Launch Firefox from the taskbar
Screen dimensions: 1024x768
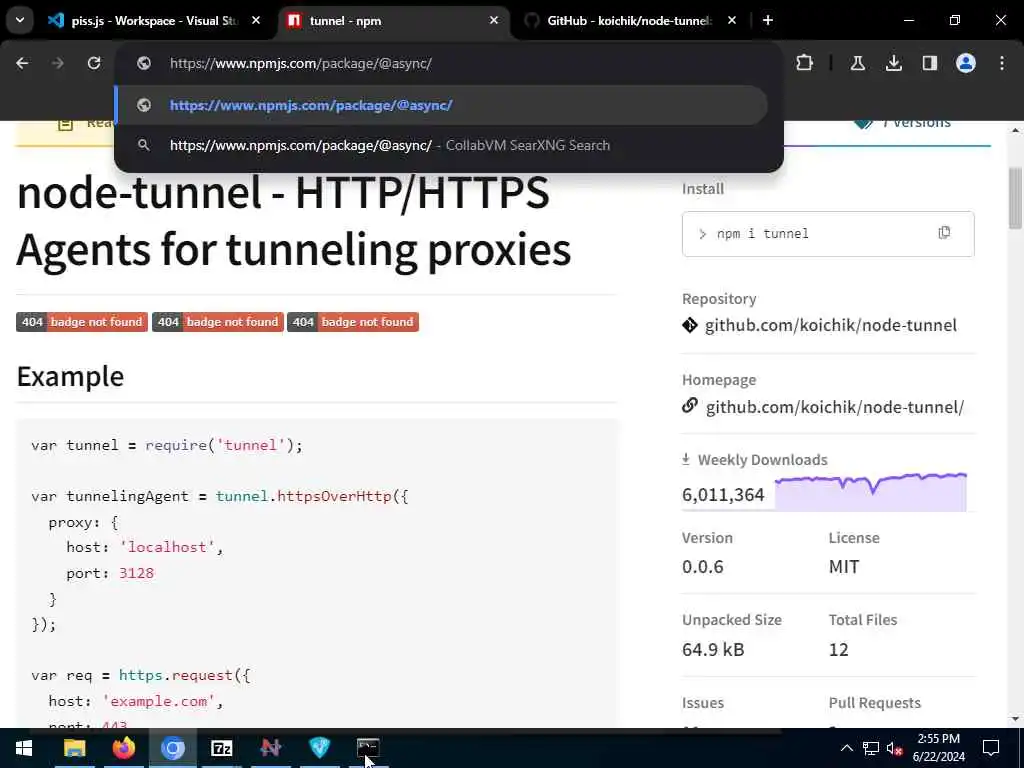pos(123,748)
